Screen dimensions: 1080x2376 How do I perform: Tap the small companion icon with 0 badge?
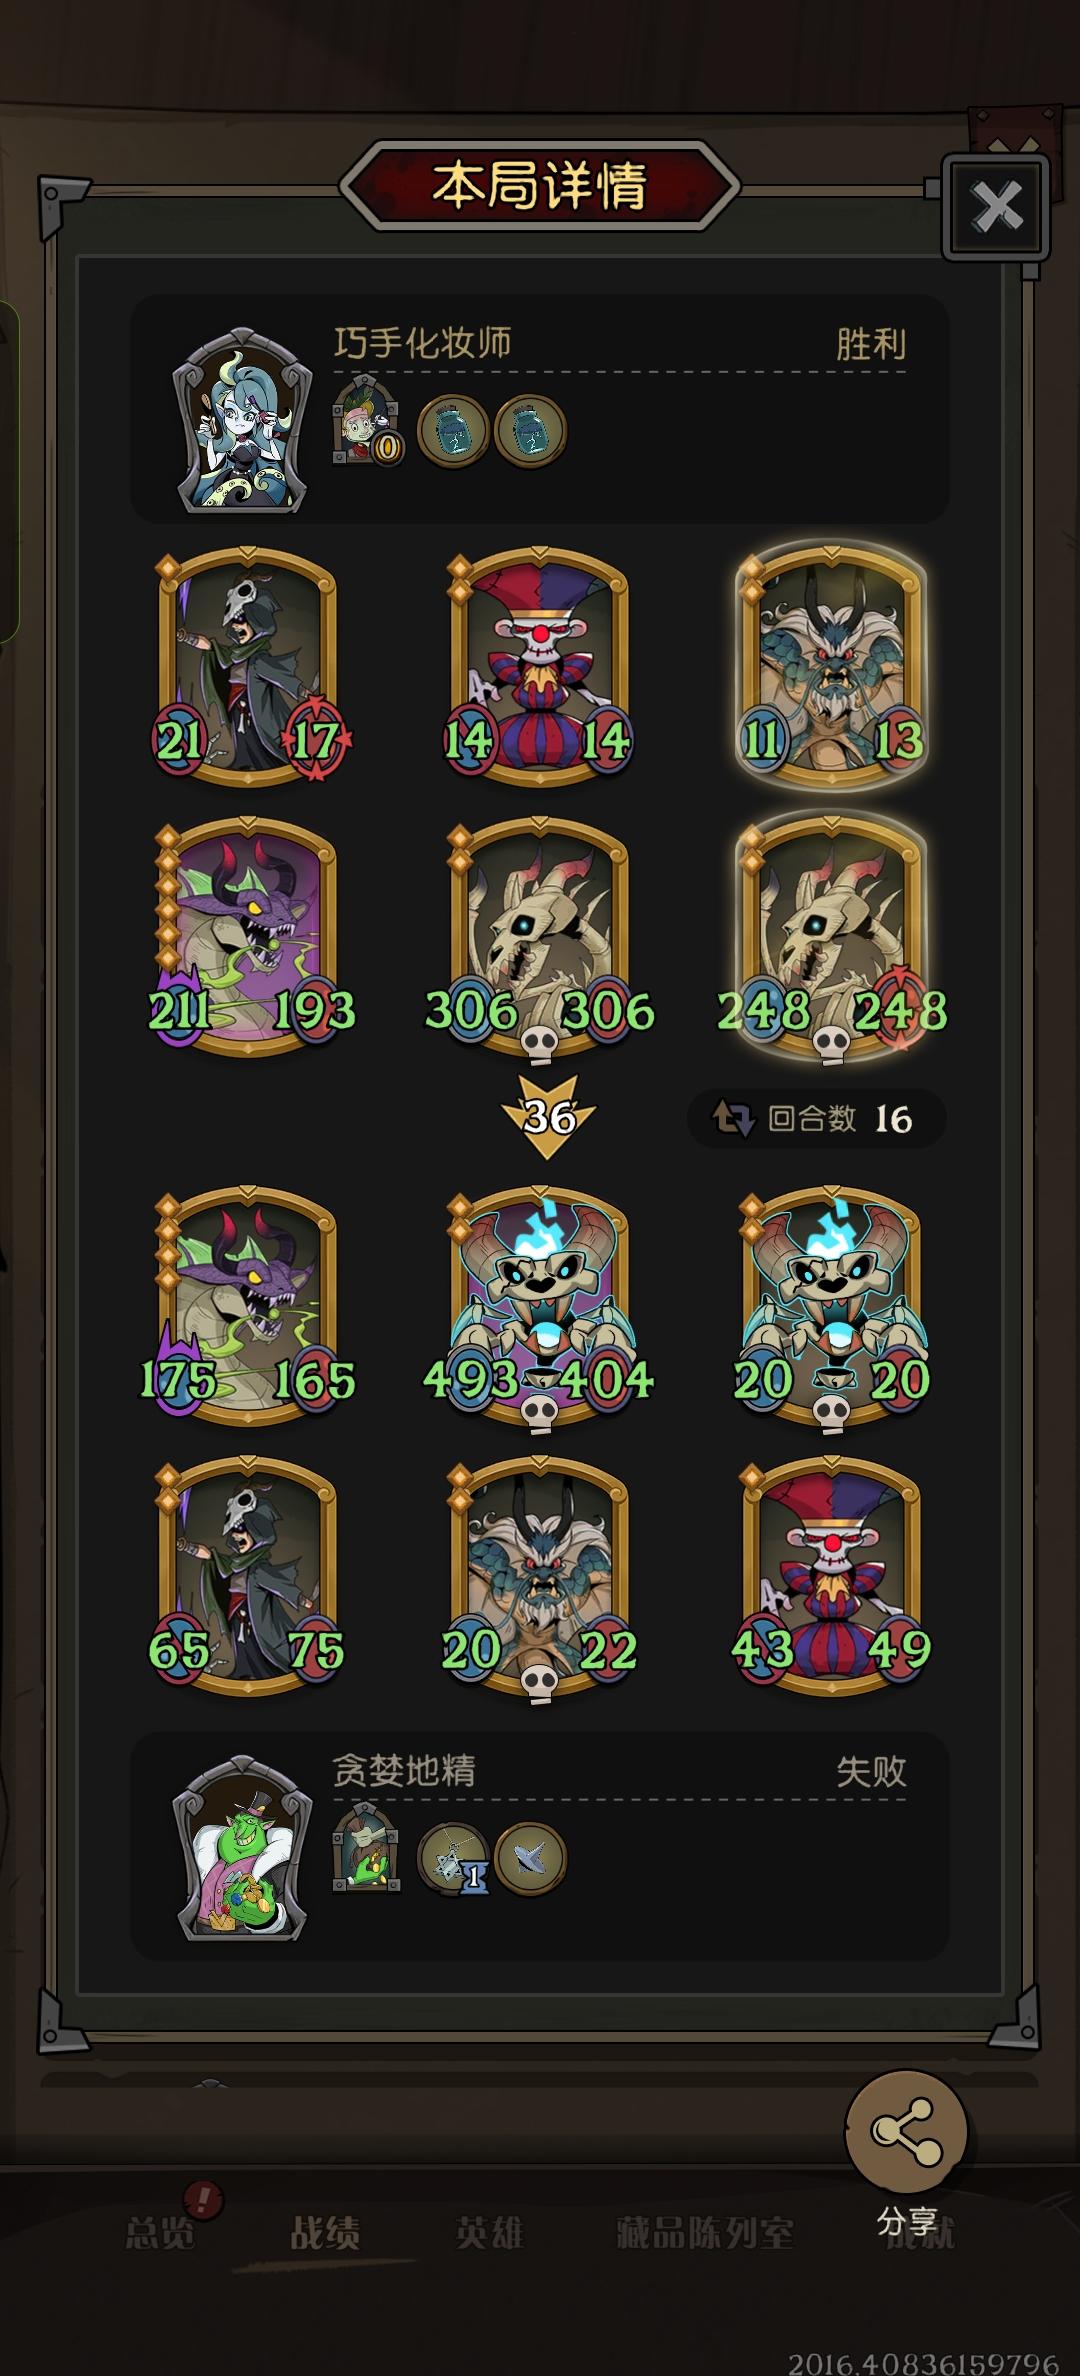[366, 421]
